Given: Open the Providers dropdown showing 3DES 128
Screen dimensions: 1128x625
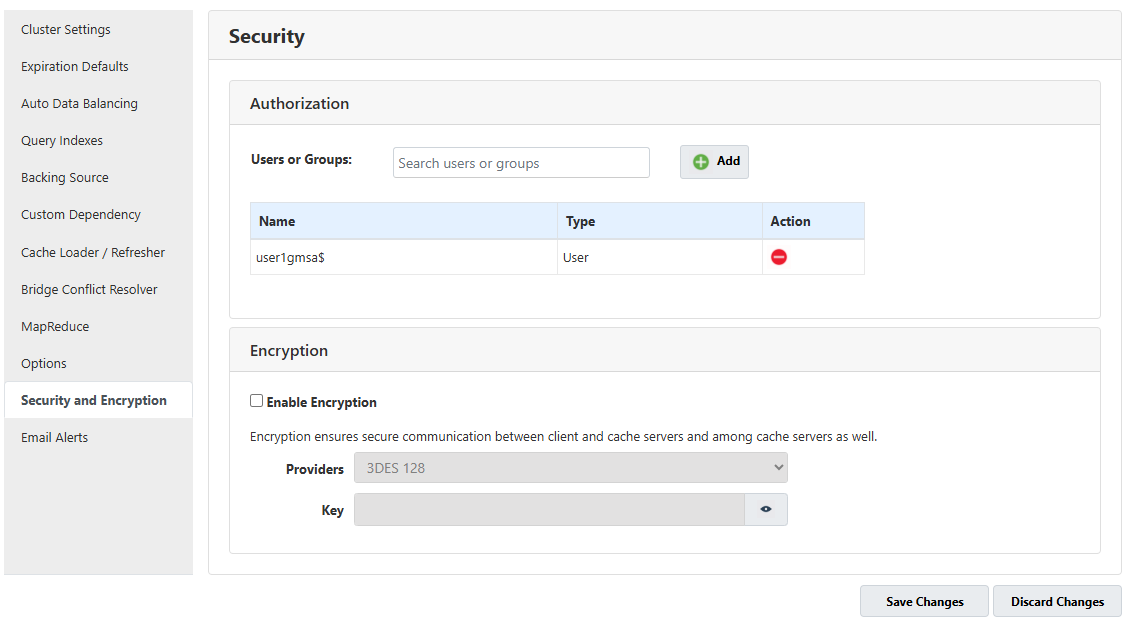Looking at the screenshot, I should 570,467.
